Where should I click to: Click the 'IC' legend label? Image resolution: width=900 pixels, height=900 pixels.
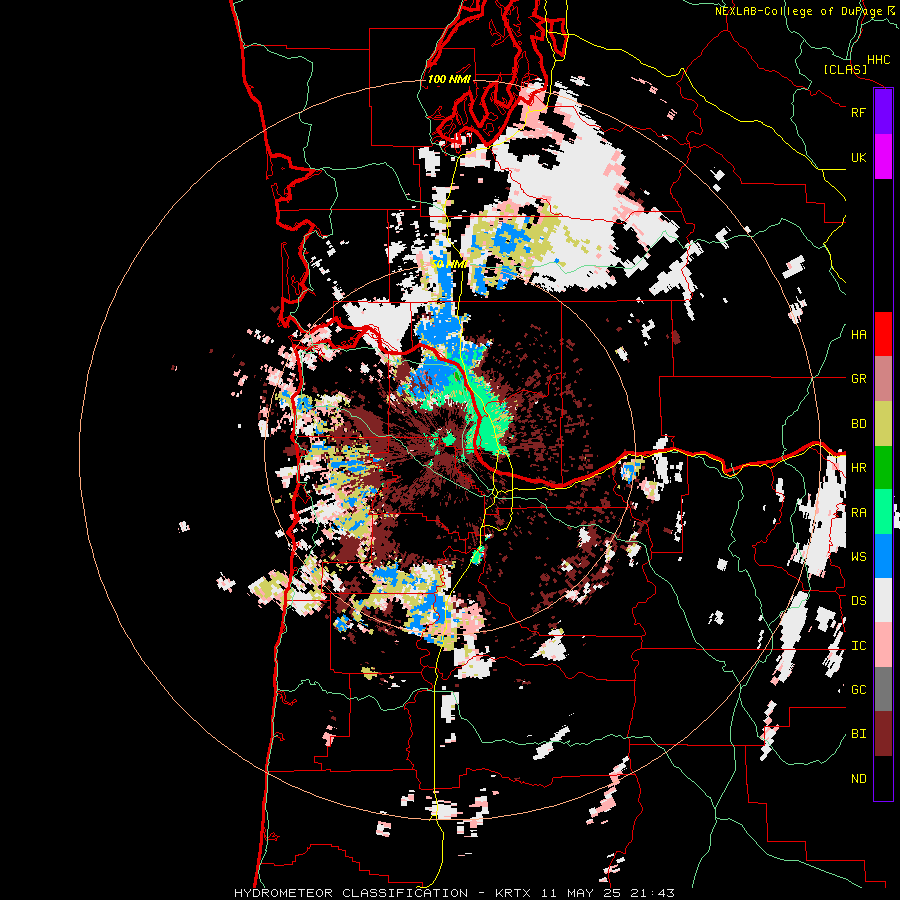858,646
